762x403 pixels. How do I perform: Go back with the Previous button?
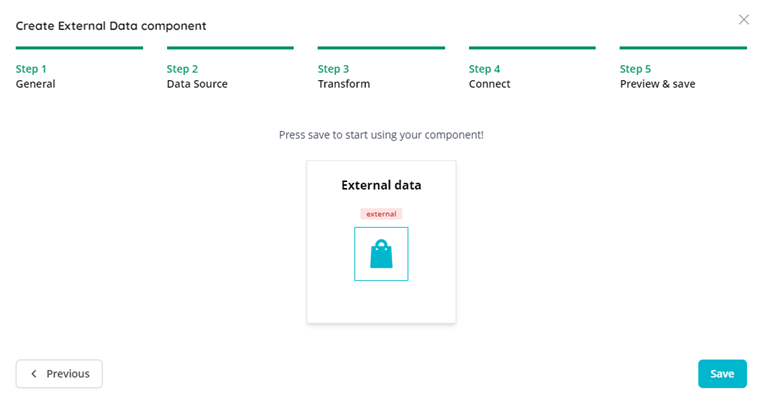tap(59, 374)
